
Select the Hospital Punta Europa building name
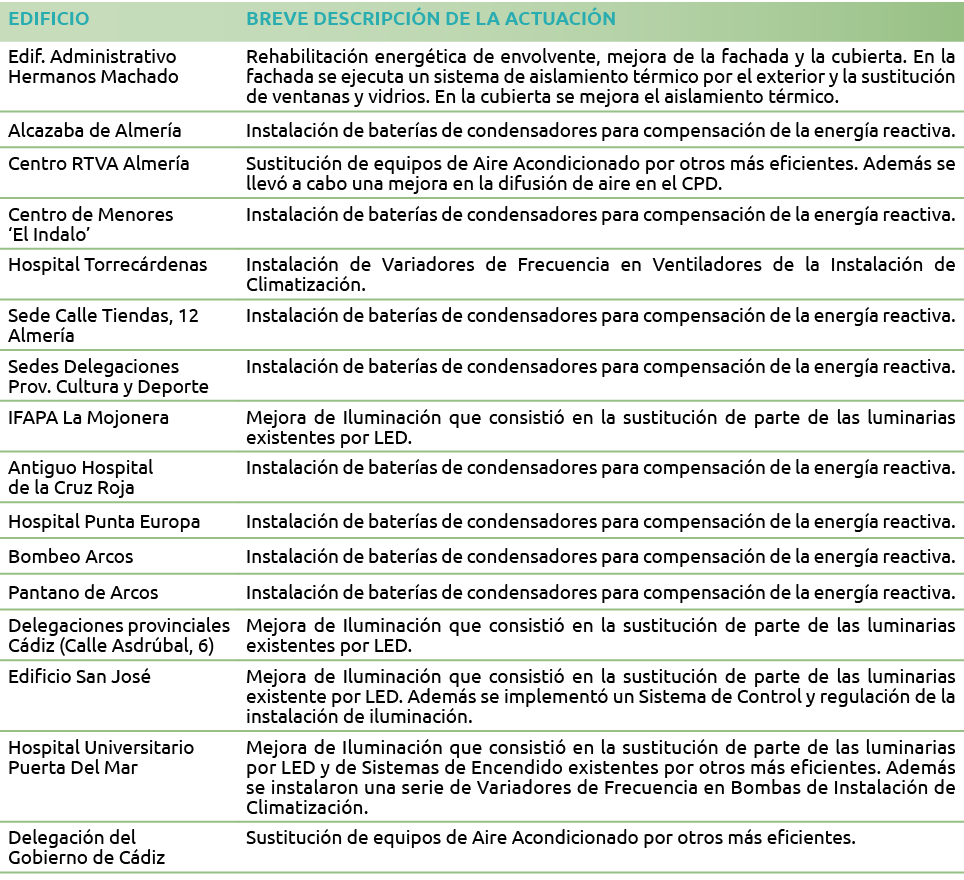[104, 522]
